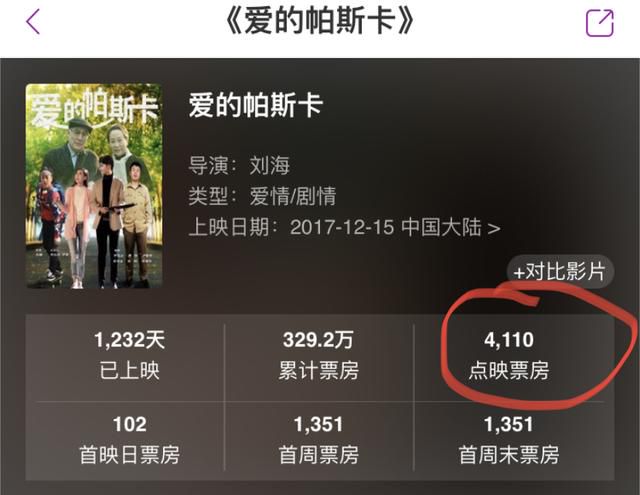Tap the +对比影片 compare button
This screenshot has height=495, width=640.
click(560, 272)
